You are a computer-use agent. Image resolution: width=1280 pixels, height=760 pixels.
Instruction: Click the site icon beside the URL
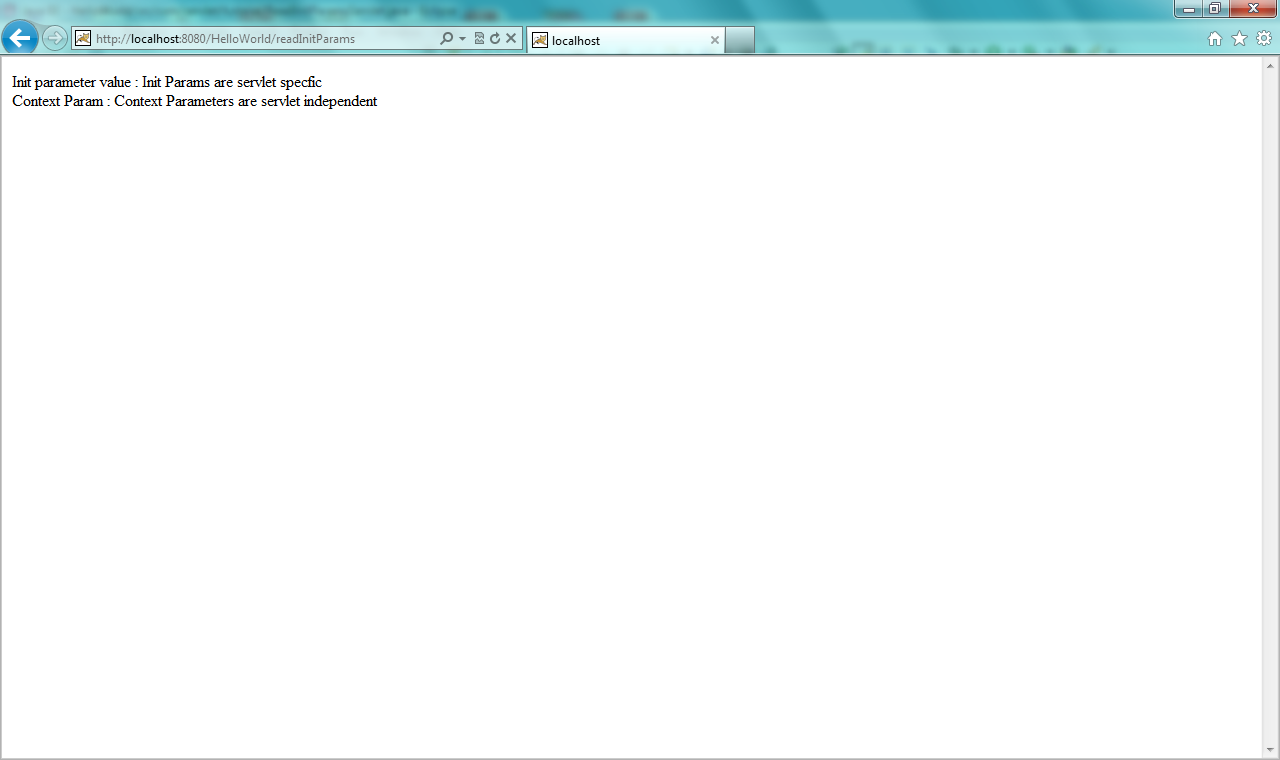(x=83, y=39)
